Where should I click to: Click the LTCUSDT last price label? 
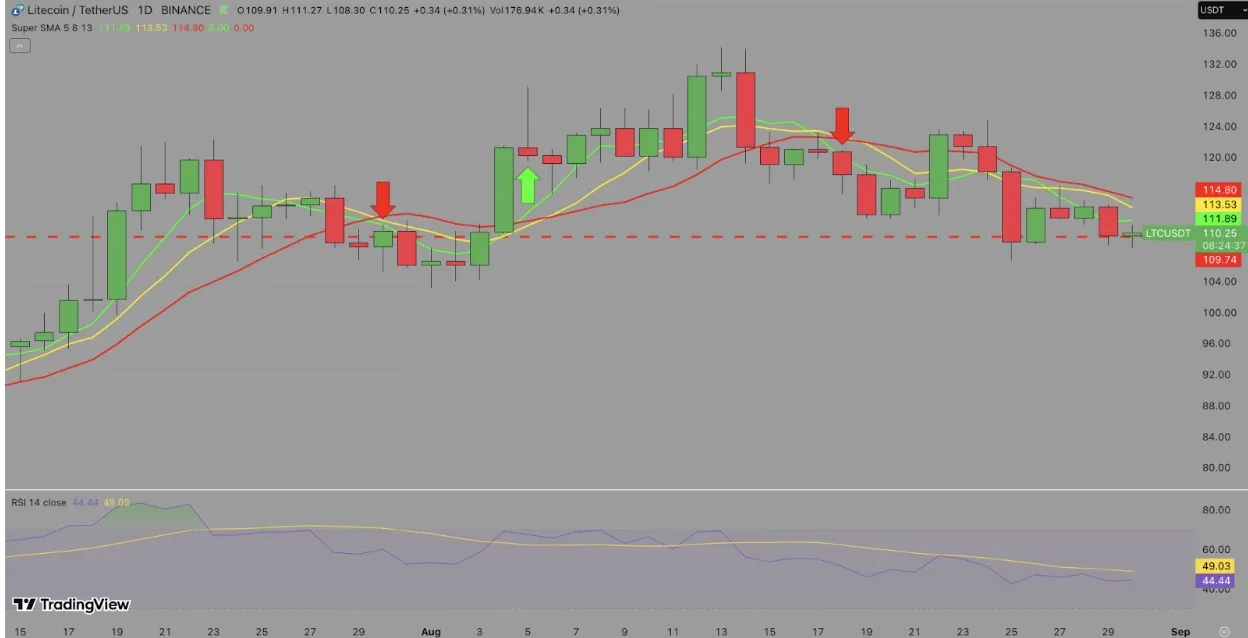coord(1167,233)
